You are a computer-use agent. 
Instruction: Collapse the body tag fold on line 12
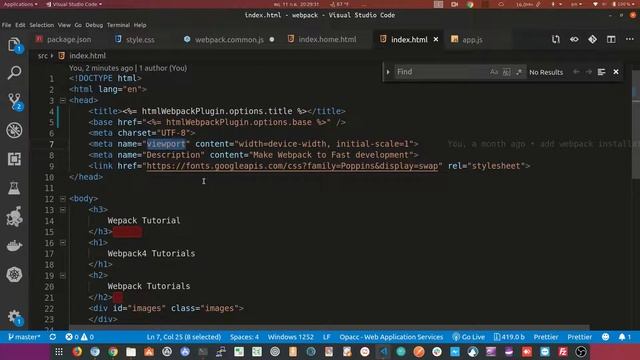63,199
